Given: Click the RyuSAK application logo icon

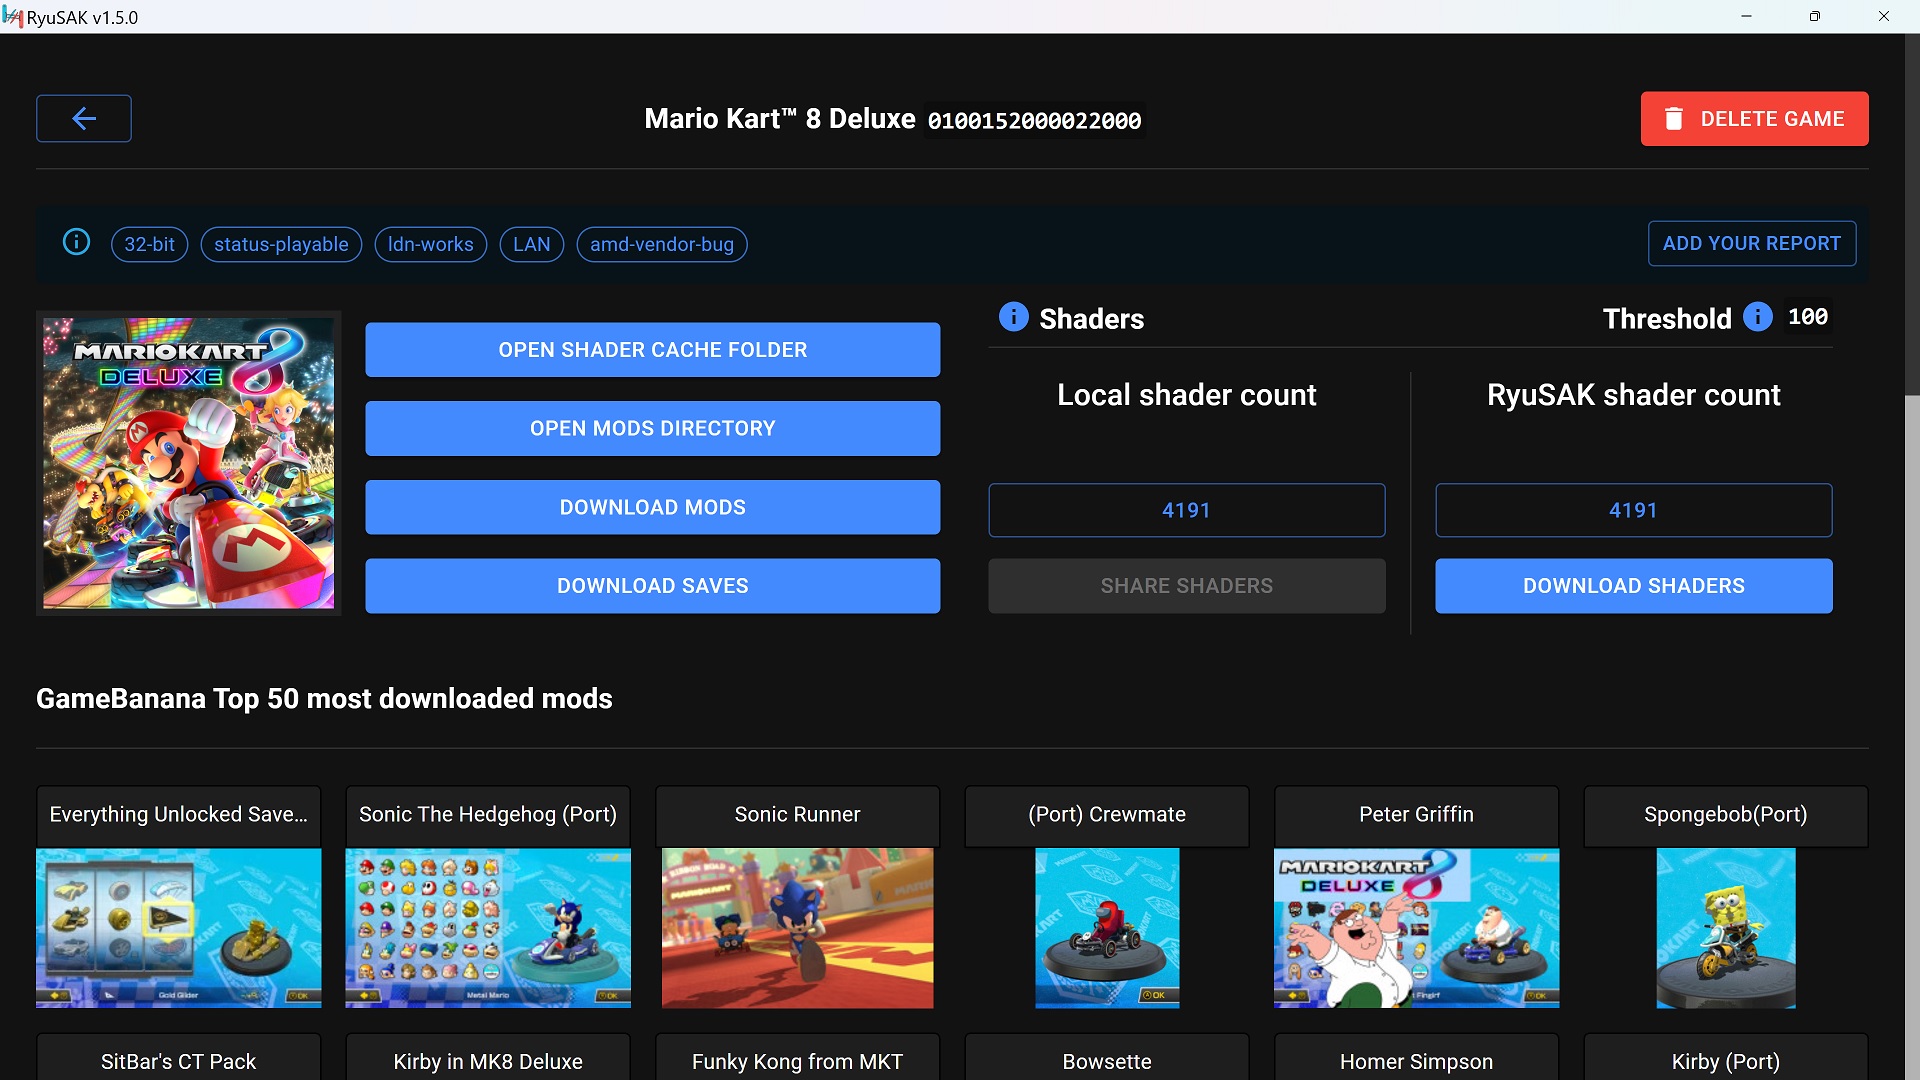Looking at the screenshot, I should tap(15, 15).
